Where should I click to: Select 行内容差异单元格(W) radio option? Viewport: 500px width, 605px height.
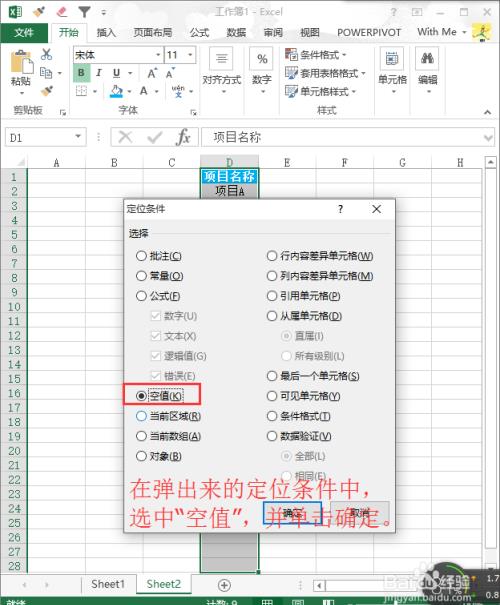[320, 256]
